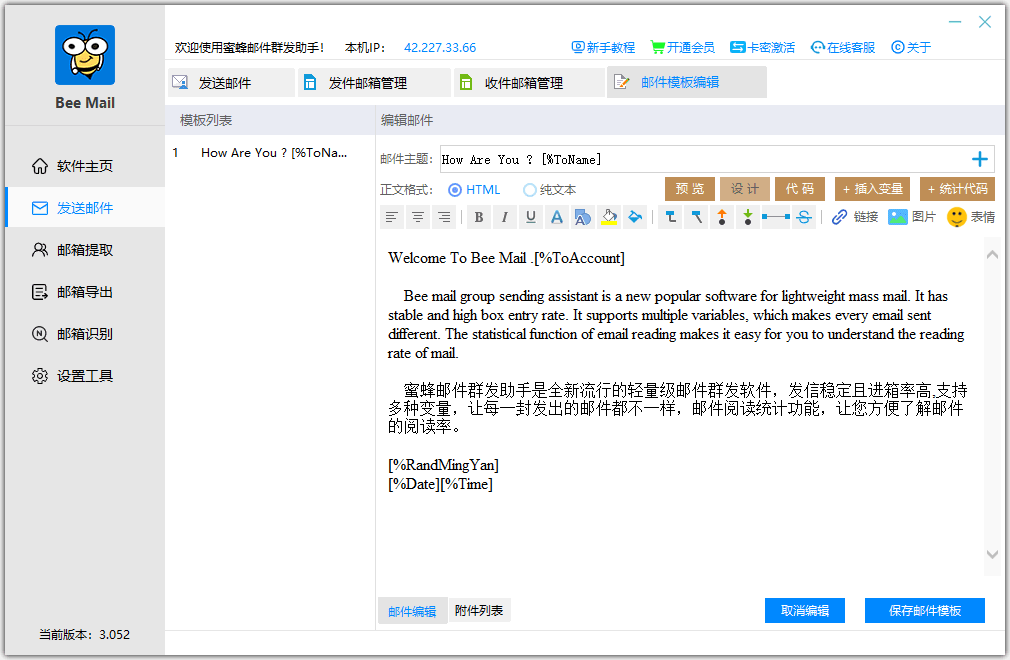Close the Bee Mail window
The width and height of the screenshot is (1010, 660).
click(985, 22)
